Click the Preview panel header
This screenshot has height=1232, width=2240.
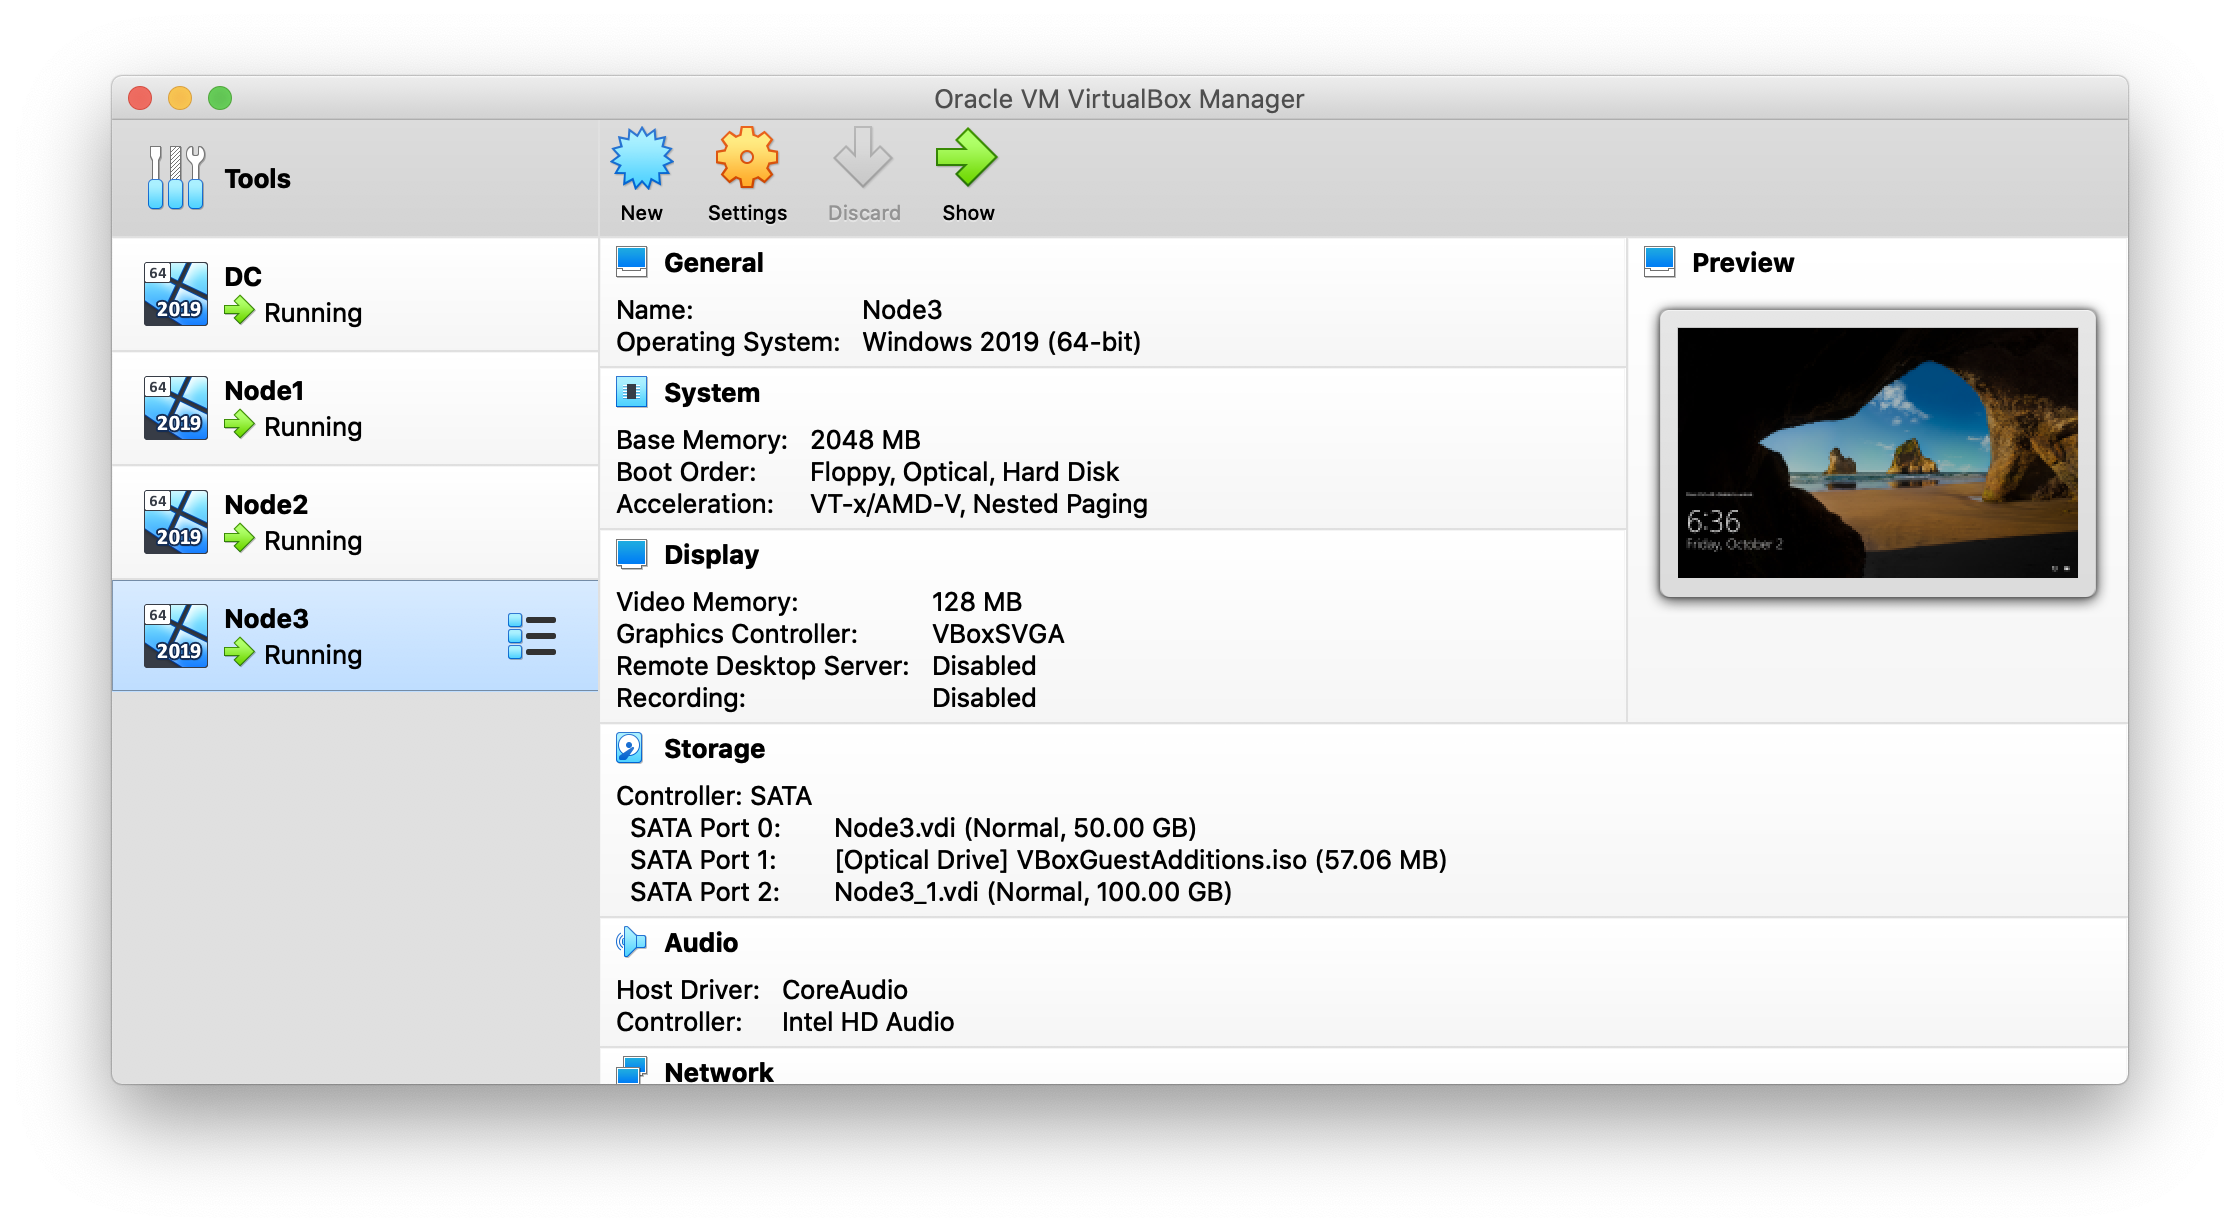click(x=1742, y=263)
